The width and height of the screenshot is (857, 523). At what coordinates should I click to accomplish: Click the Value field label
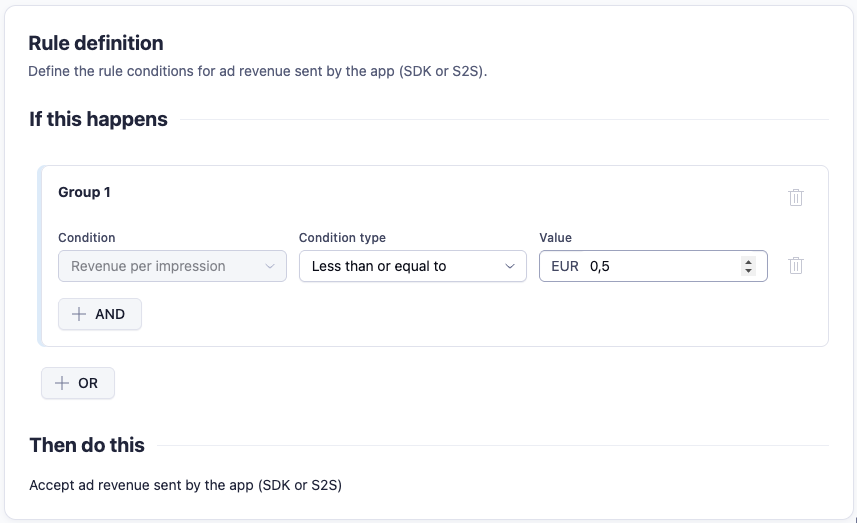tap(555, 238)
